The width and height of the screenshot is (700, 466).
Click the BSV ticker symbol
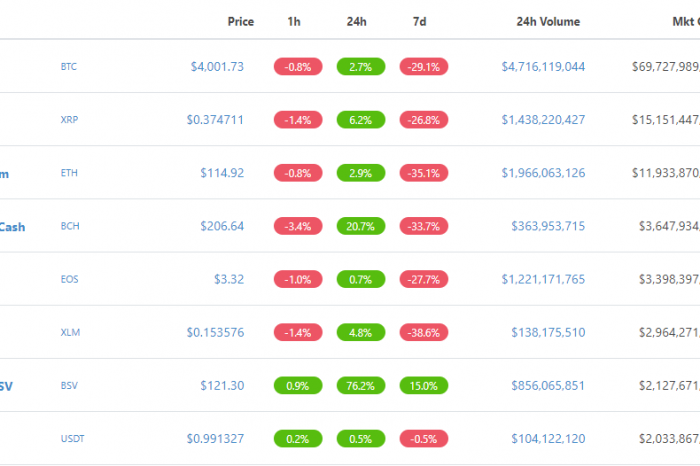tap(69, 385)
